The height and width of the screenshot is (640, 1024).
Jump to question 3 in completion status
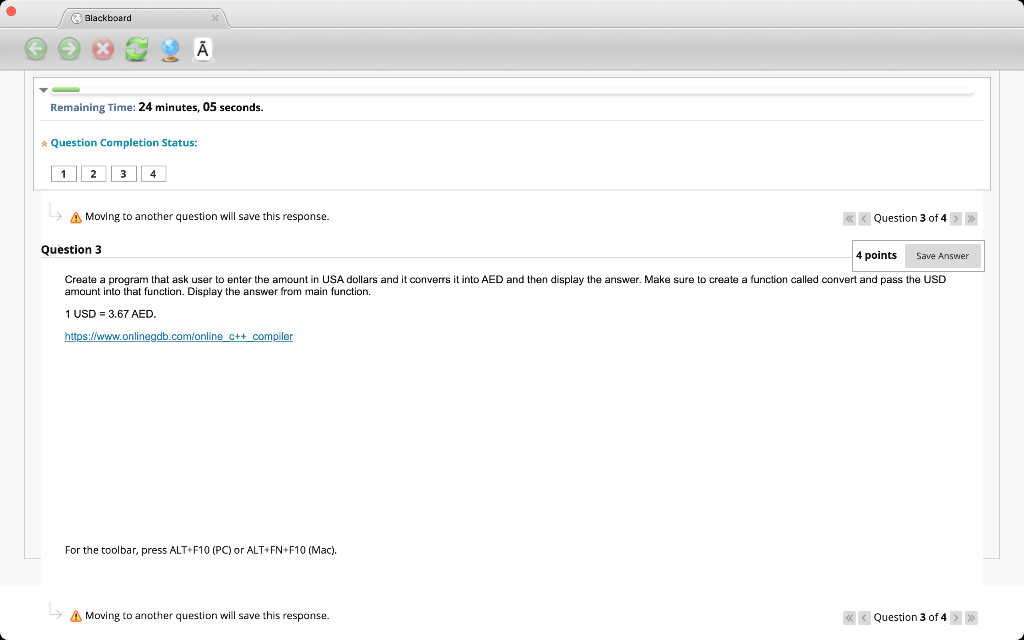(123, 174)
